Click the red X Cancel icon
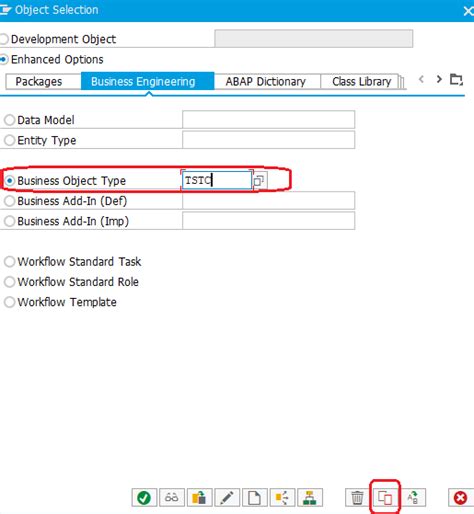Viewport: 474px width, 514px height. (461, 498)
